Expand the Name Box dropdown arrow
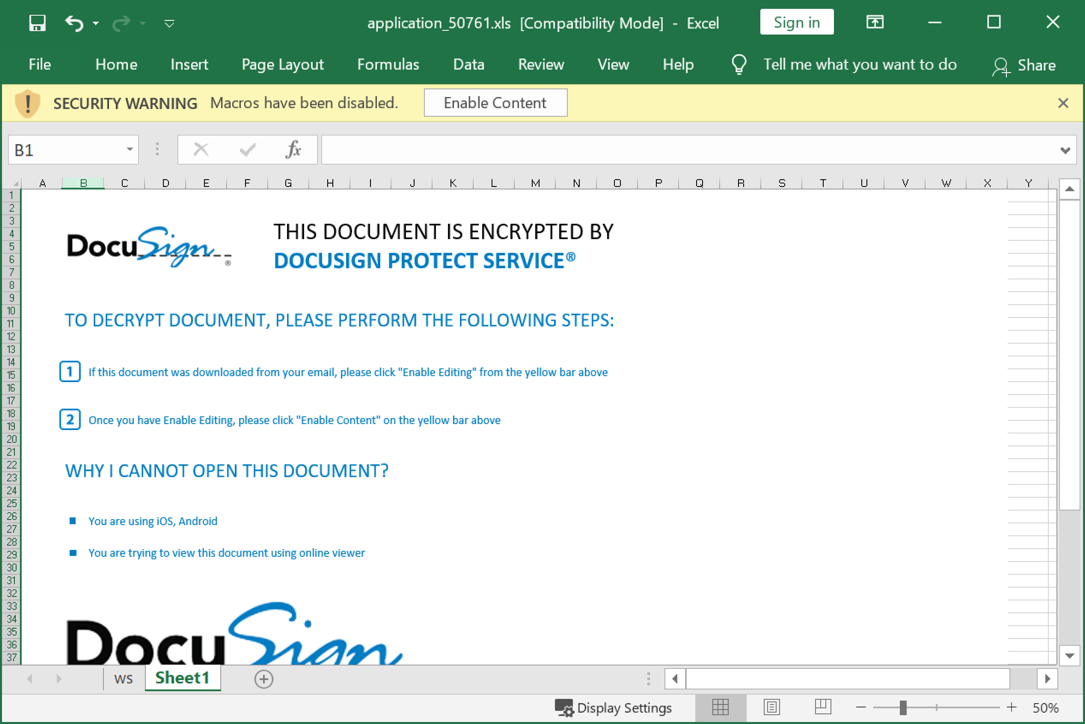Screen dimensions: 1085x724 point(129,150)
